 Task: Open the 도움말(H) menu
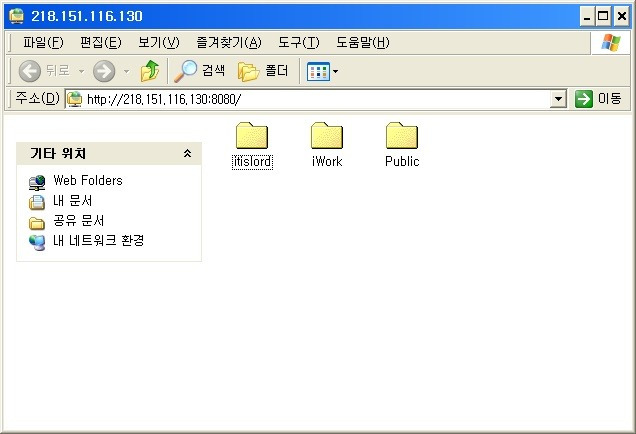click(x=363, y=42)
